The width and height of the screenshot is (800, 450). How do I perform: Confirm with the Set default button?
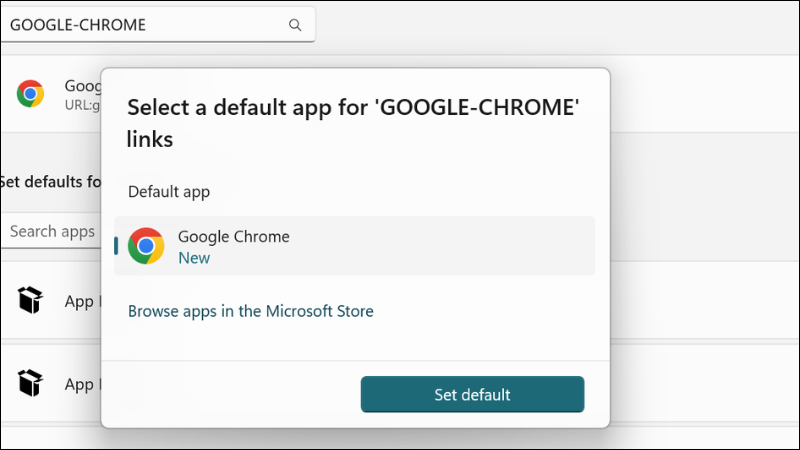472,394
